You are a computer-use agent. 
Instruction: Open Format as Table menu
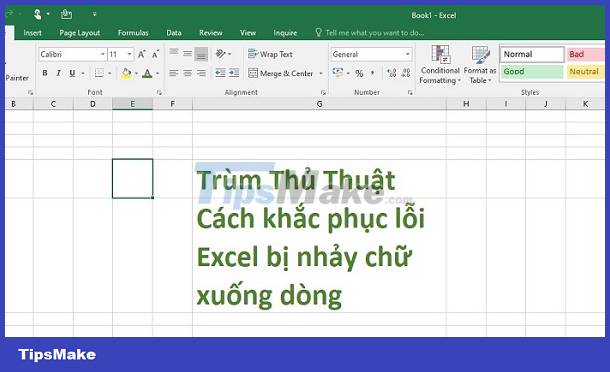[480, 65]
